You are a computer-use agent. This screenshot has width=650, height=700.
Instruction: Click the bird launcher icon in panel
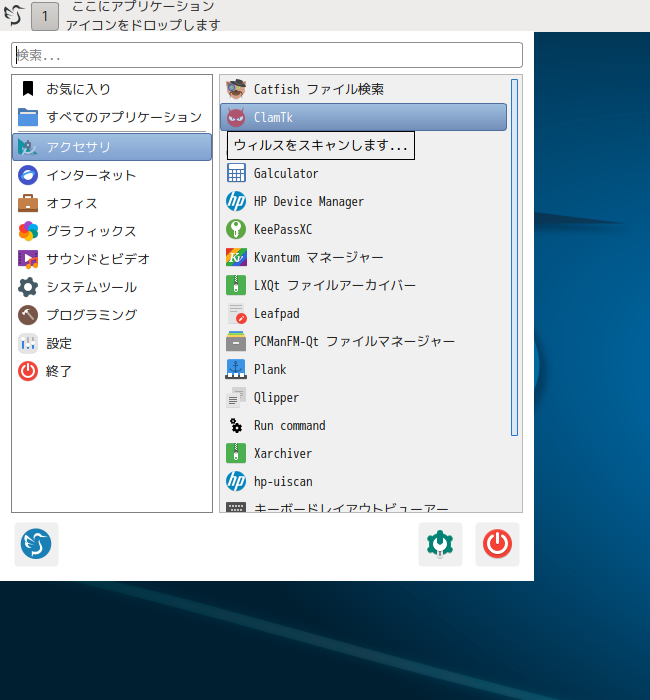(x=13, y=15)
